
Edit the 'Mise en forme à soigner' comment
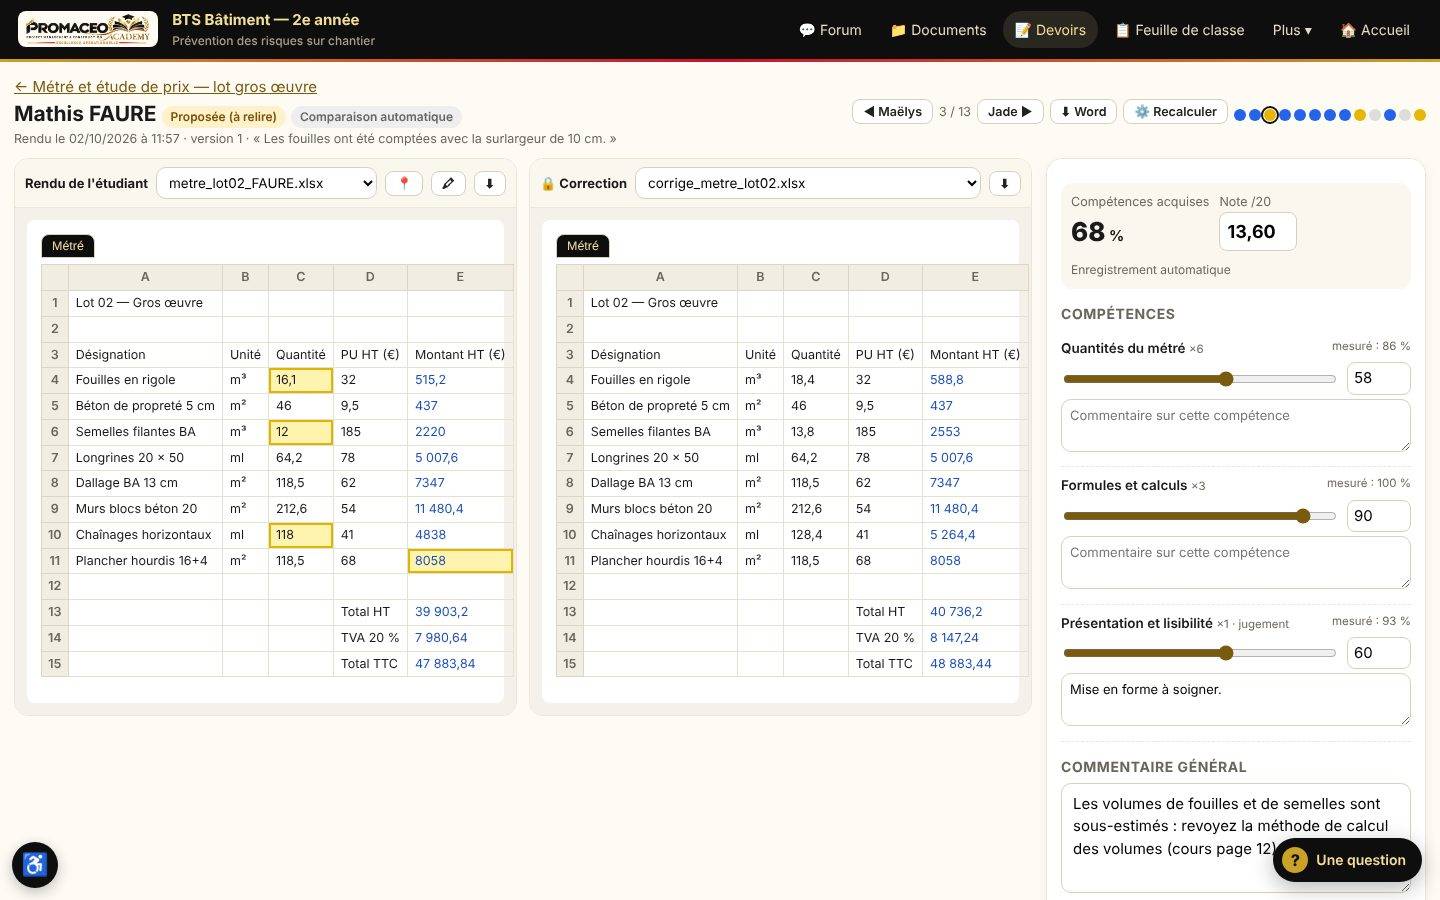point(1235,700)
